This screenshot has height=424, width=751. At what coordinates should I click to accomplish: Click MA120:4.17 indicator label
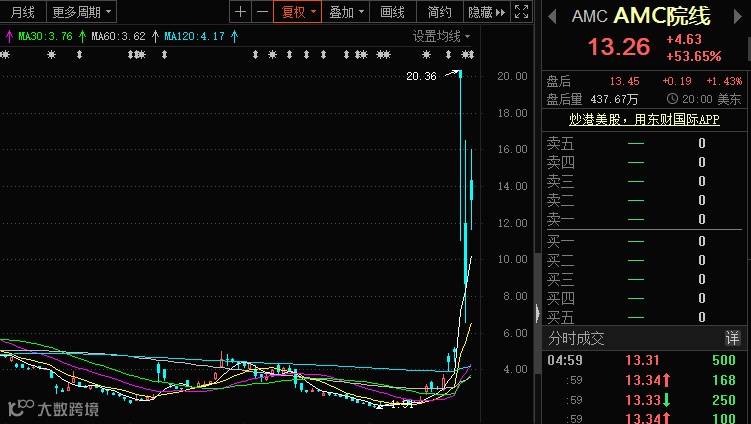(x=194, y=36)
